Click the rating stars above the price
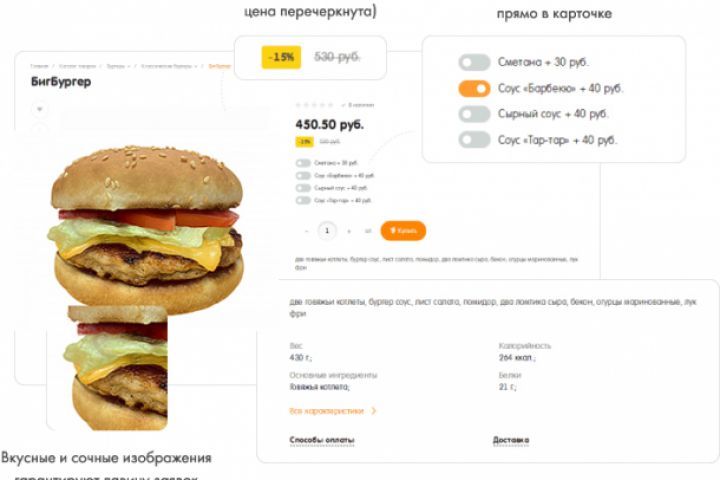 pyautogui.click(x=315, y=105)
